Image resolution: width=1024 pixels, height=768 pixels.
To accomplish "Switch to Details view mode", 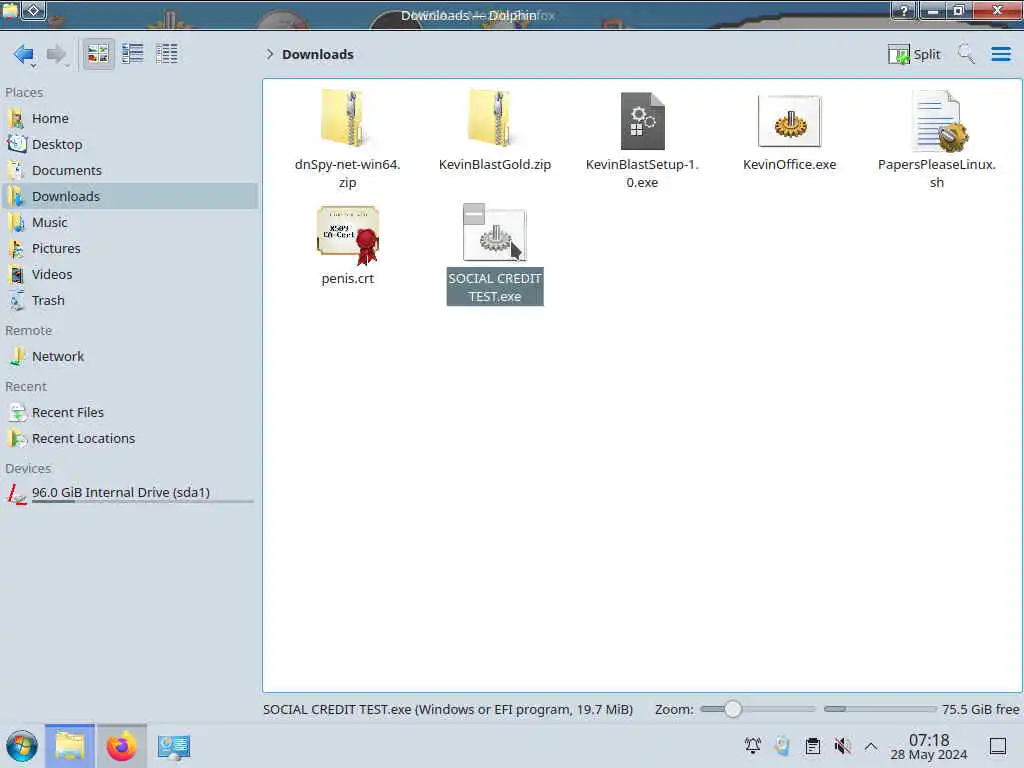I will click(167, 54).
